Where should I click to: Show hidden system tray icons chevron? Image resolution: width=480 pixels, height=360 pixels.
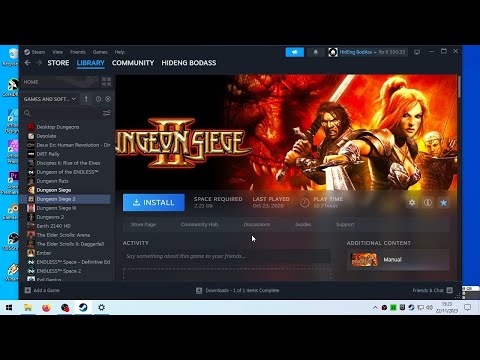[x=375, y=307]
